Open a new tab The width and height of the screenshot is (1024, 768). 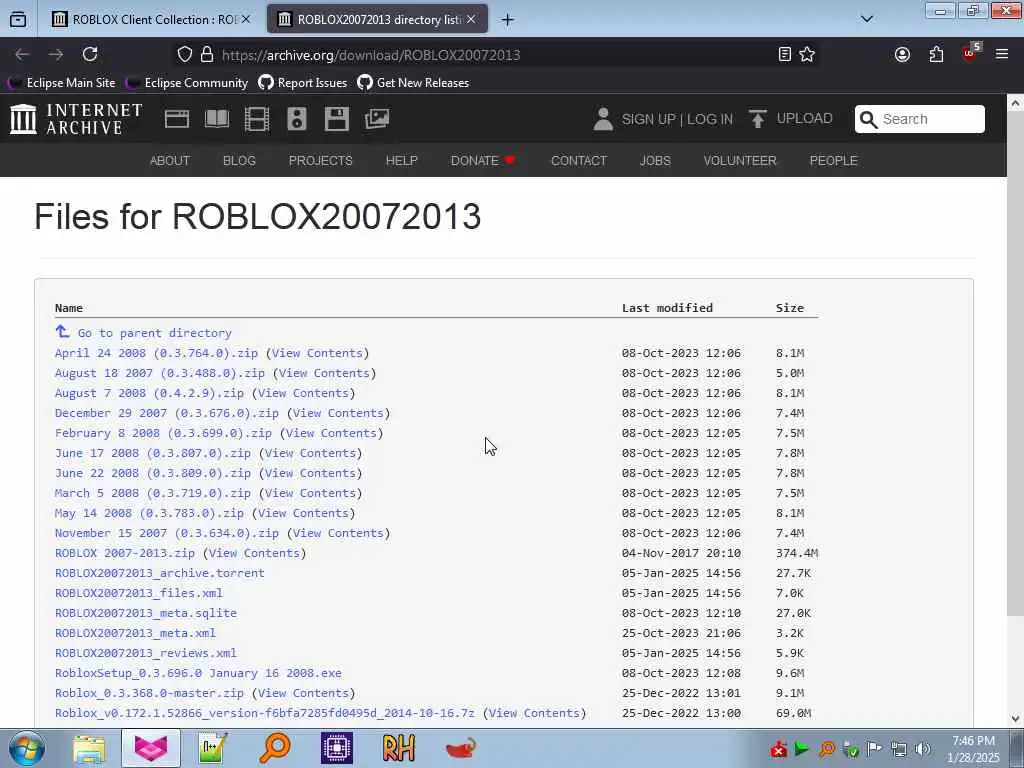pyautogui.click(x=507, y=20)
